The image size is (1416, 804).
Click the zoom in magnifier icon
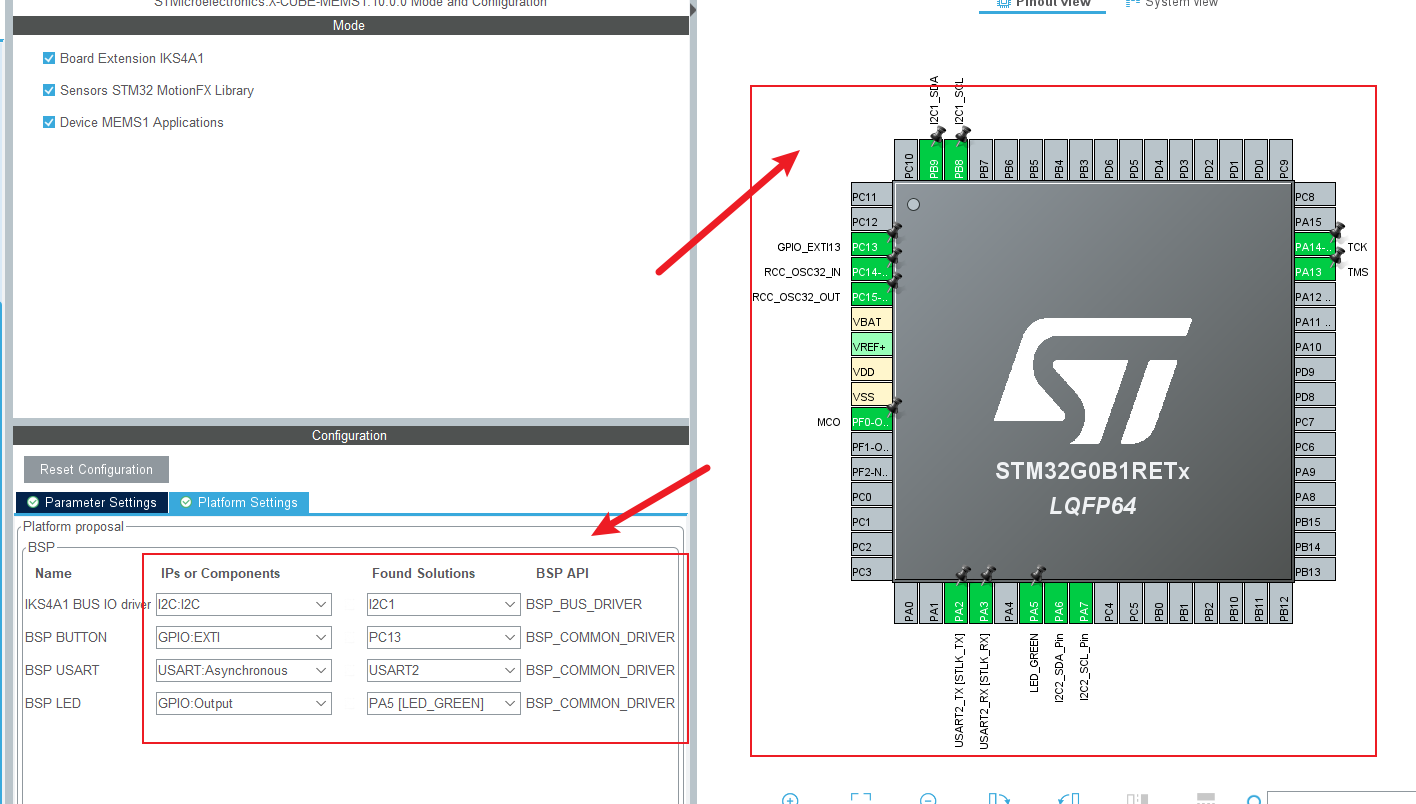(x=790, y=800)
